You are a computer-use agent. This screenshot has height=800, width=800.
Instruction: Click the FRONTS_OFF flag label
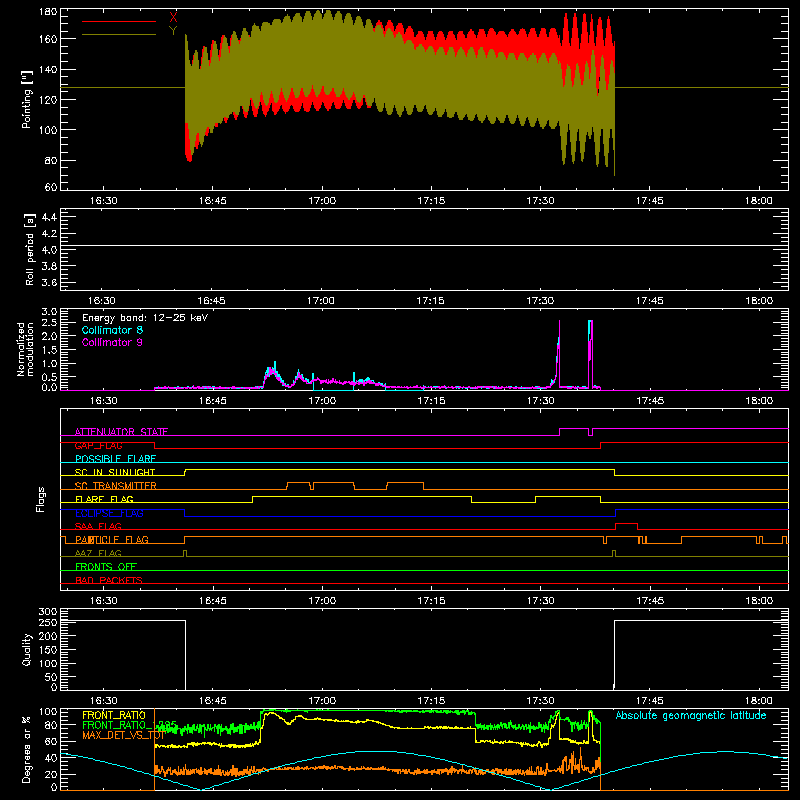tap(106, 566)
